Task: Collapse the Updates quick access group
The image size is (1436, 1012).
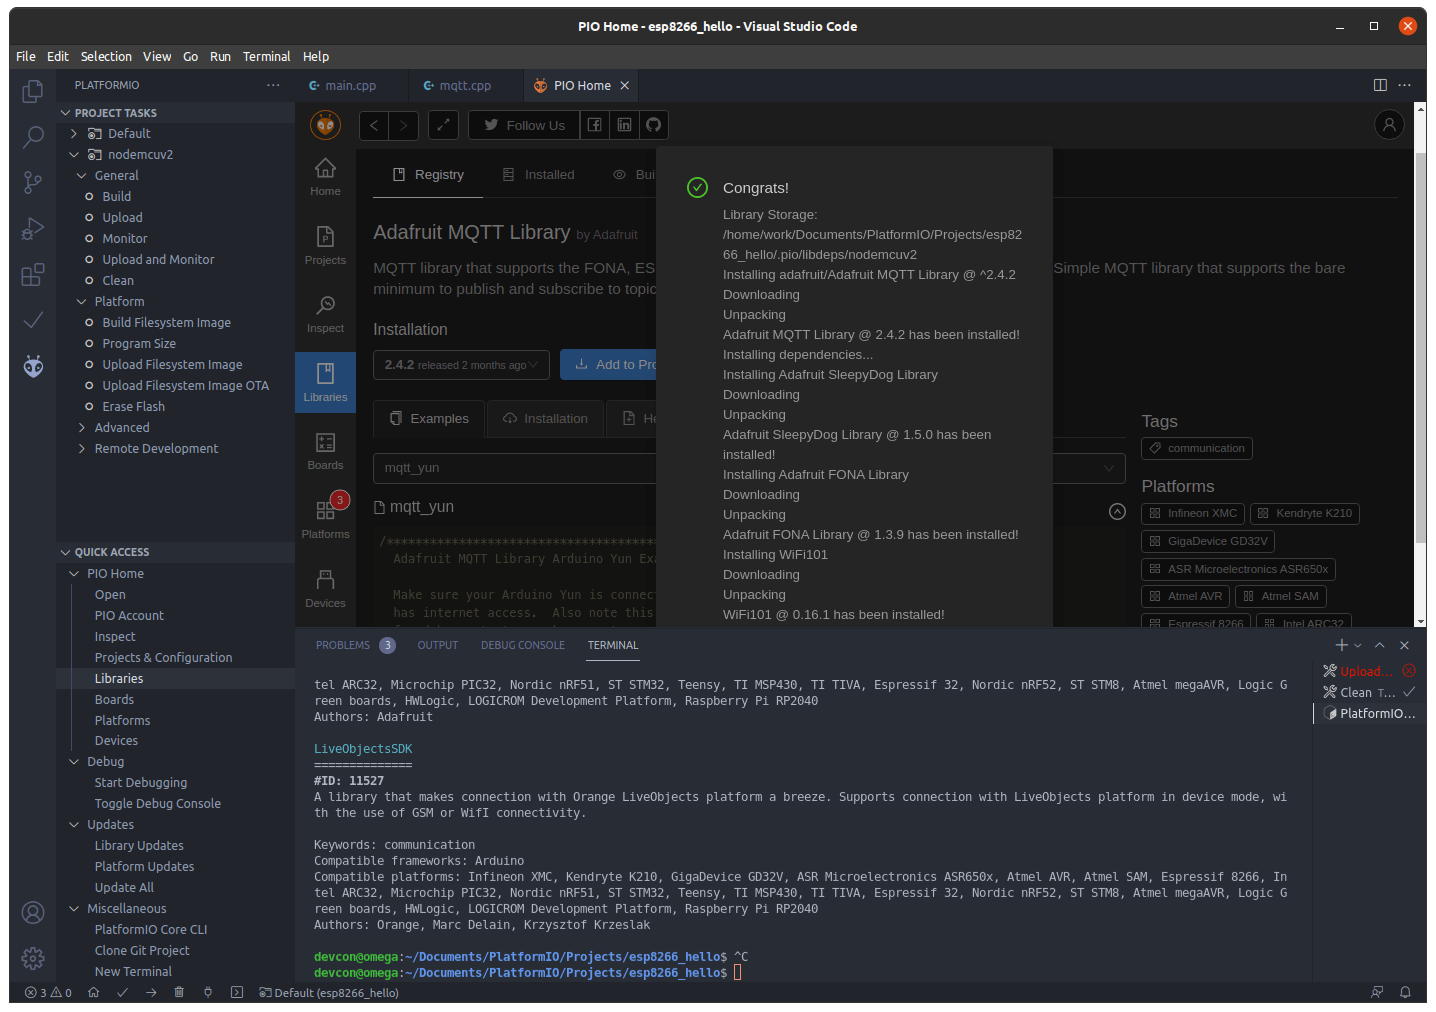Action: [74, 825]
